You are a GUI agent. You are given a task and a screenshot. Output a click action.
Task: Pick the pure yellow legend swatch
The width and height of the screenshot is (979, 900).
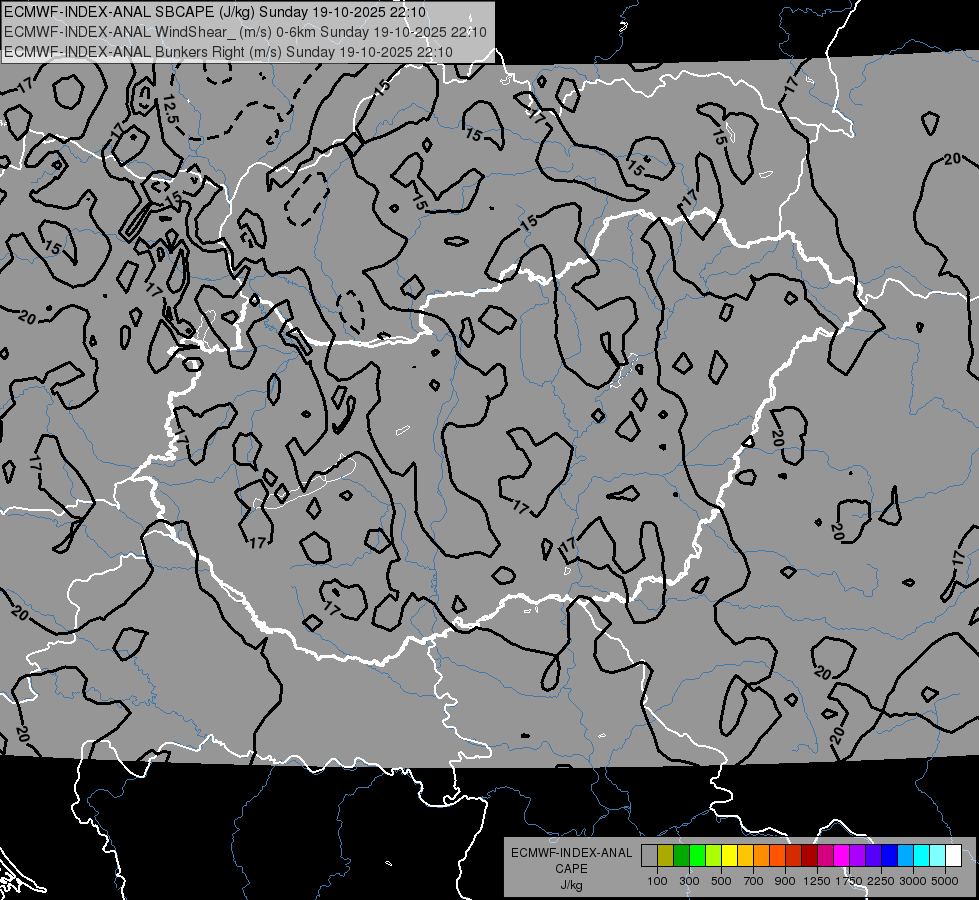[x=729, y=856]
